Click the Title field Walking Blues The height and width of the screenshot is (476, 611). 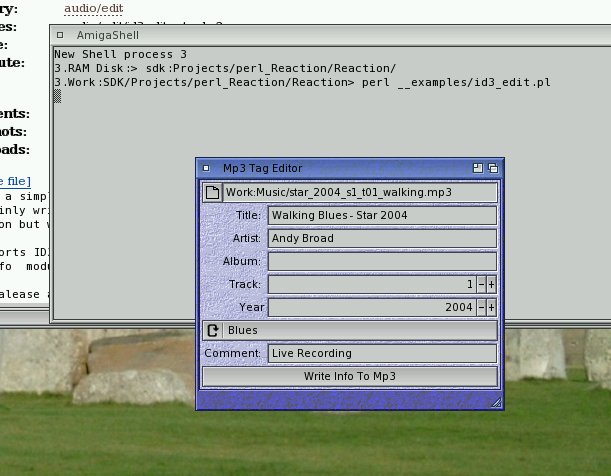[x=382, y=215]
